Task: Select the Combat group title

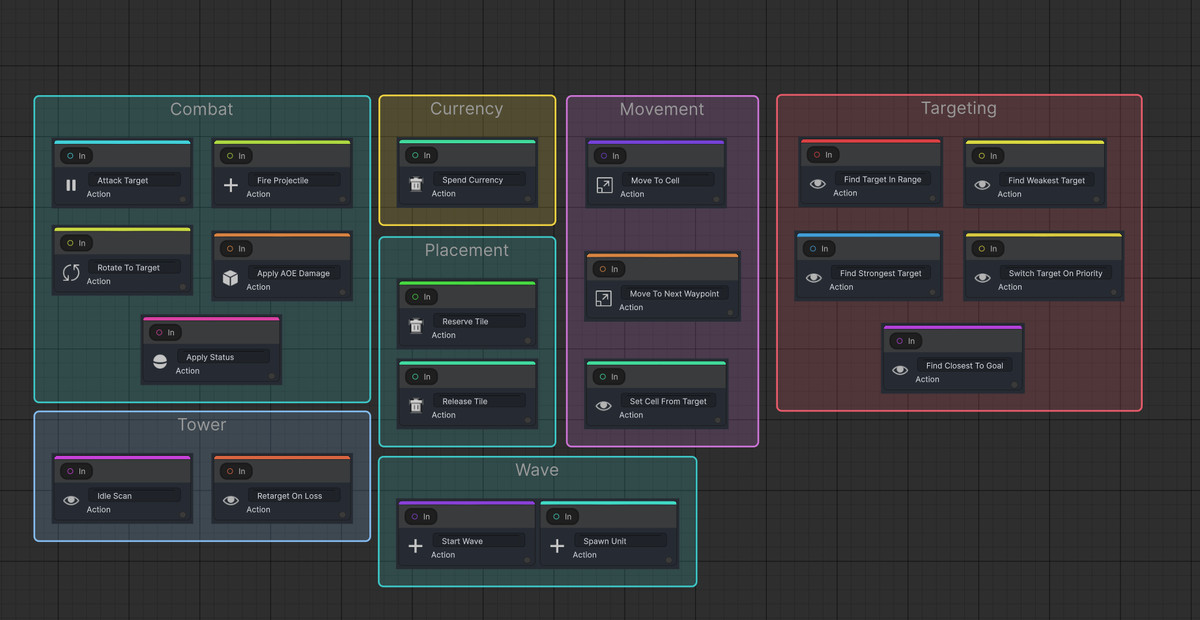Action: point(202,109)
